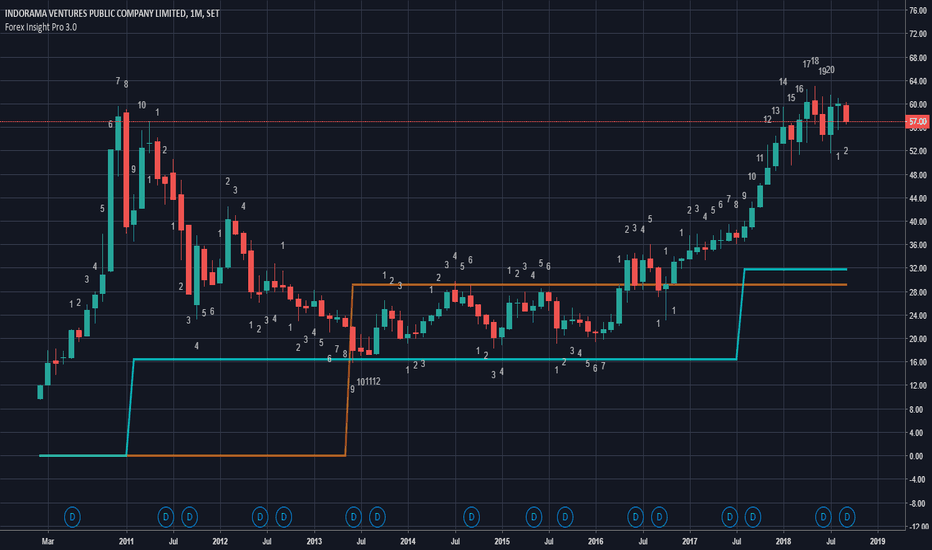Click the 2012 label on the time axis

[220, 541]
